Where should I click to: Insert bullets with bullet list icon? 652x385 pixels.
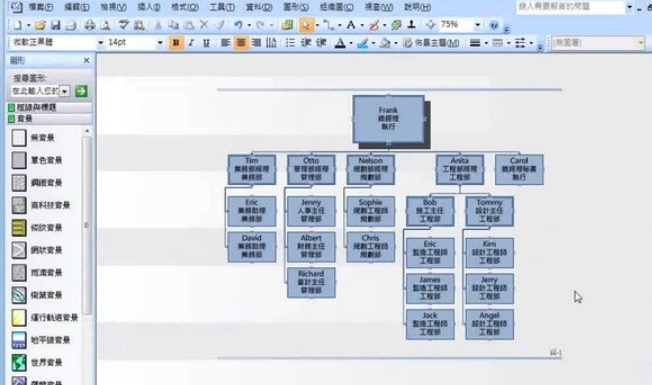290,42
